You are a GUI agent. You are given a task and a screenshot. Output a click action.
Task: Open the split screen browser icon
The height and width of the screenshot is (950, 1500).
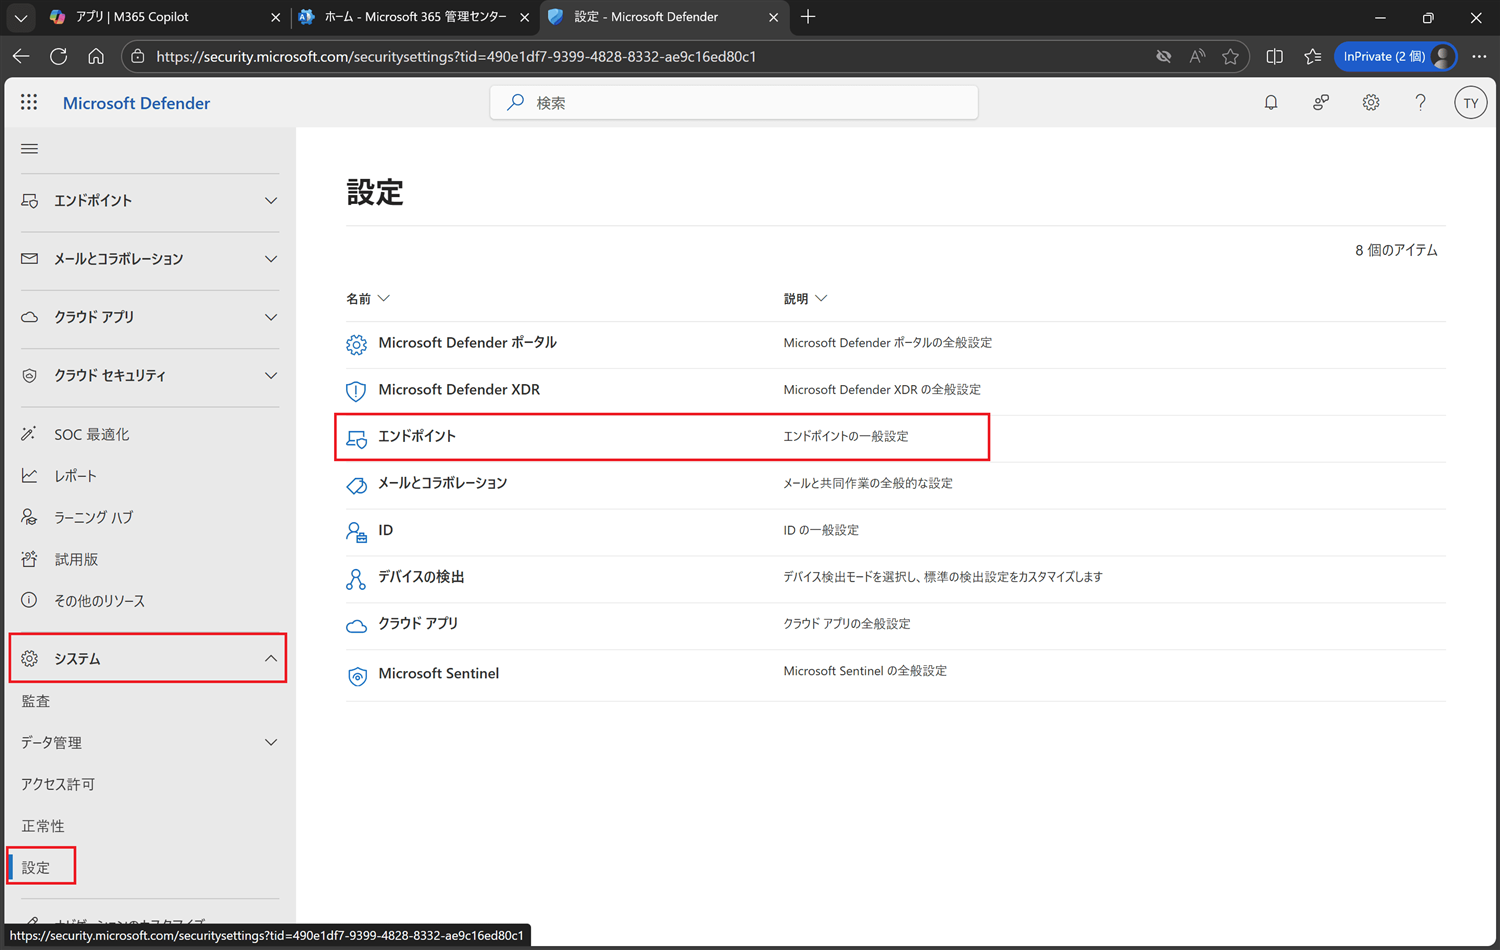[x=1274, y=57]
